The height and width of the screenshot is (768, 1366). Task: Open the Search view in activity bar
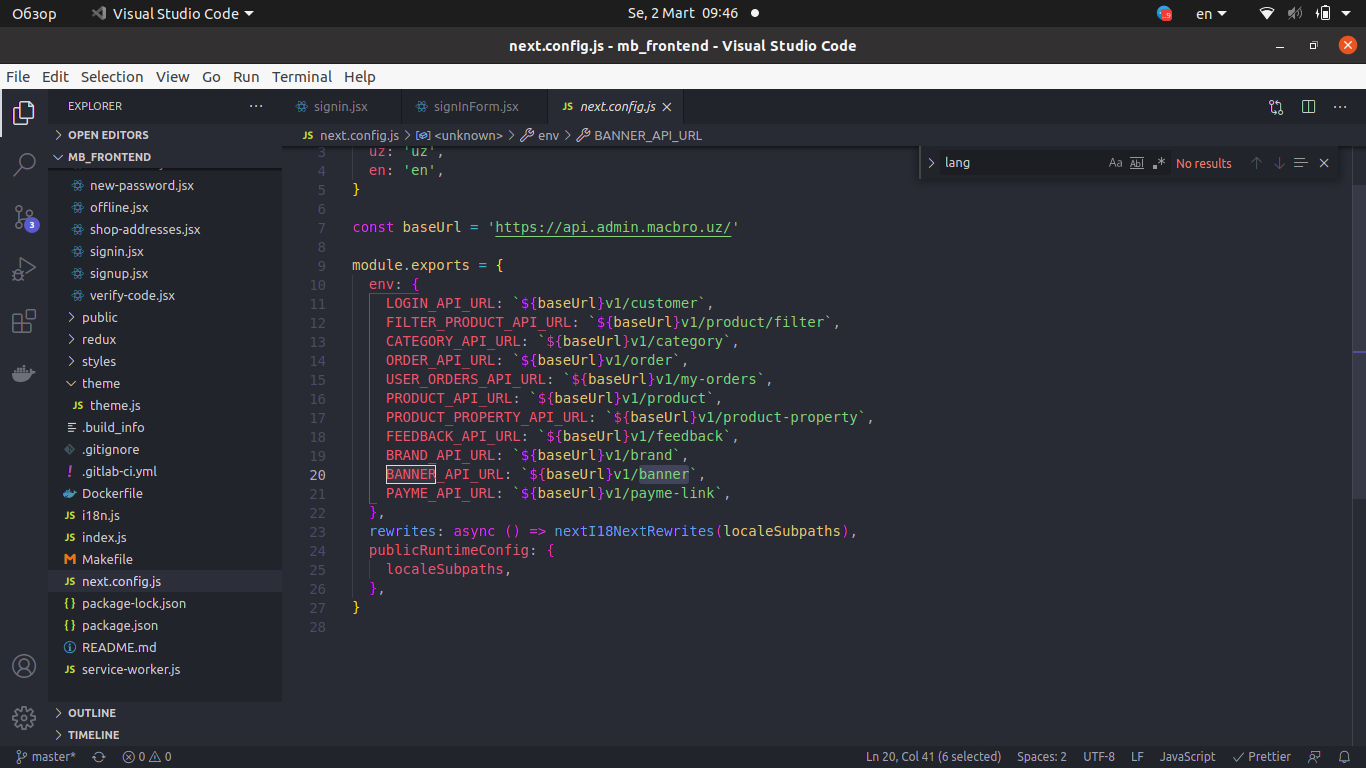[x=24, y=165]
